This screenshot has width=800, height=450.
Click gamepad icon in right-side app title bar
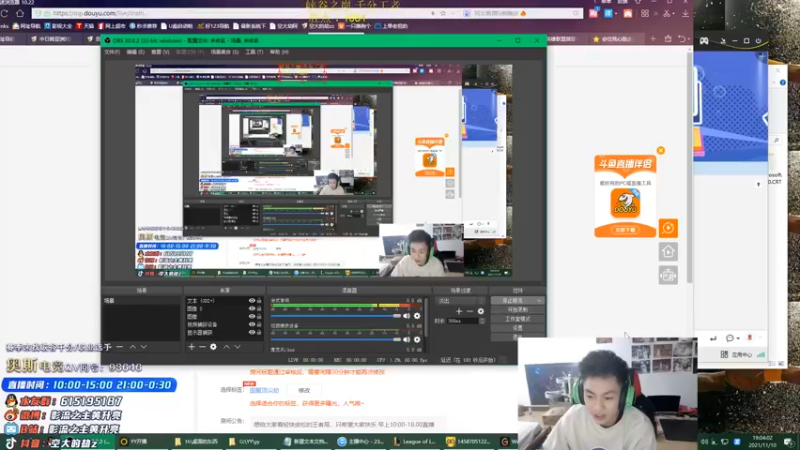(704, 40)
